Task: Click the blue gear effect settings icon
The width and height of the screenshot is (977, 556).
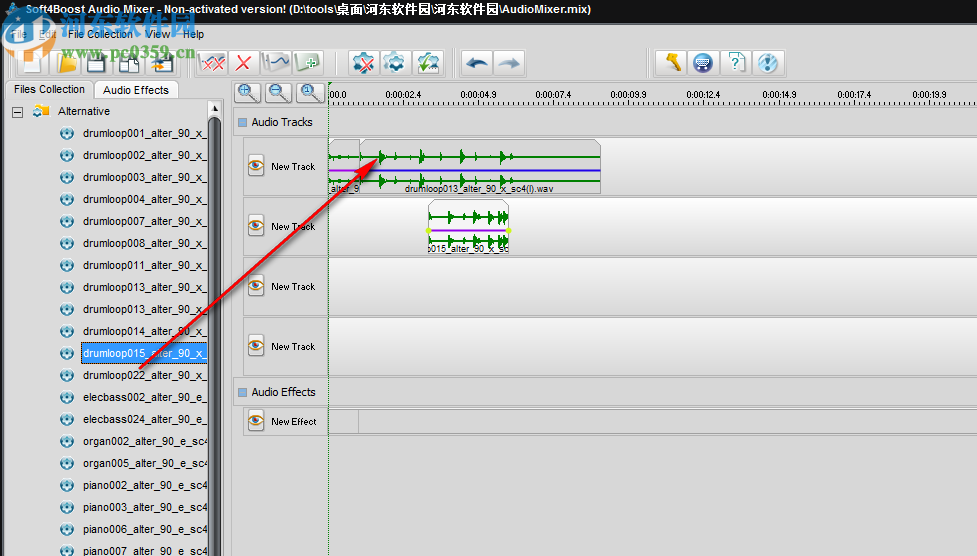Action: (x=395, y=63)
